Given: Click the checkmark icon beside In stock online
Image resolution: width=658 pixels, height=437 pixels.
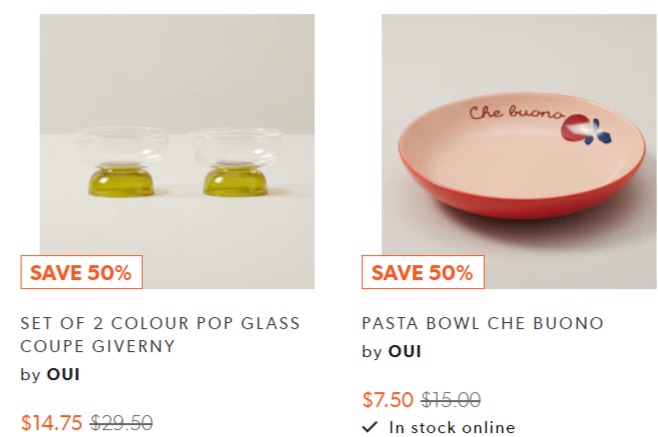Looking at the screenshot, I should [x=370, y=427].
